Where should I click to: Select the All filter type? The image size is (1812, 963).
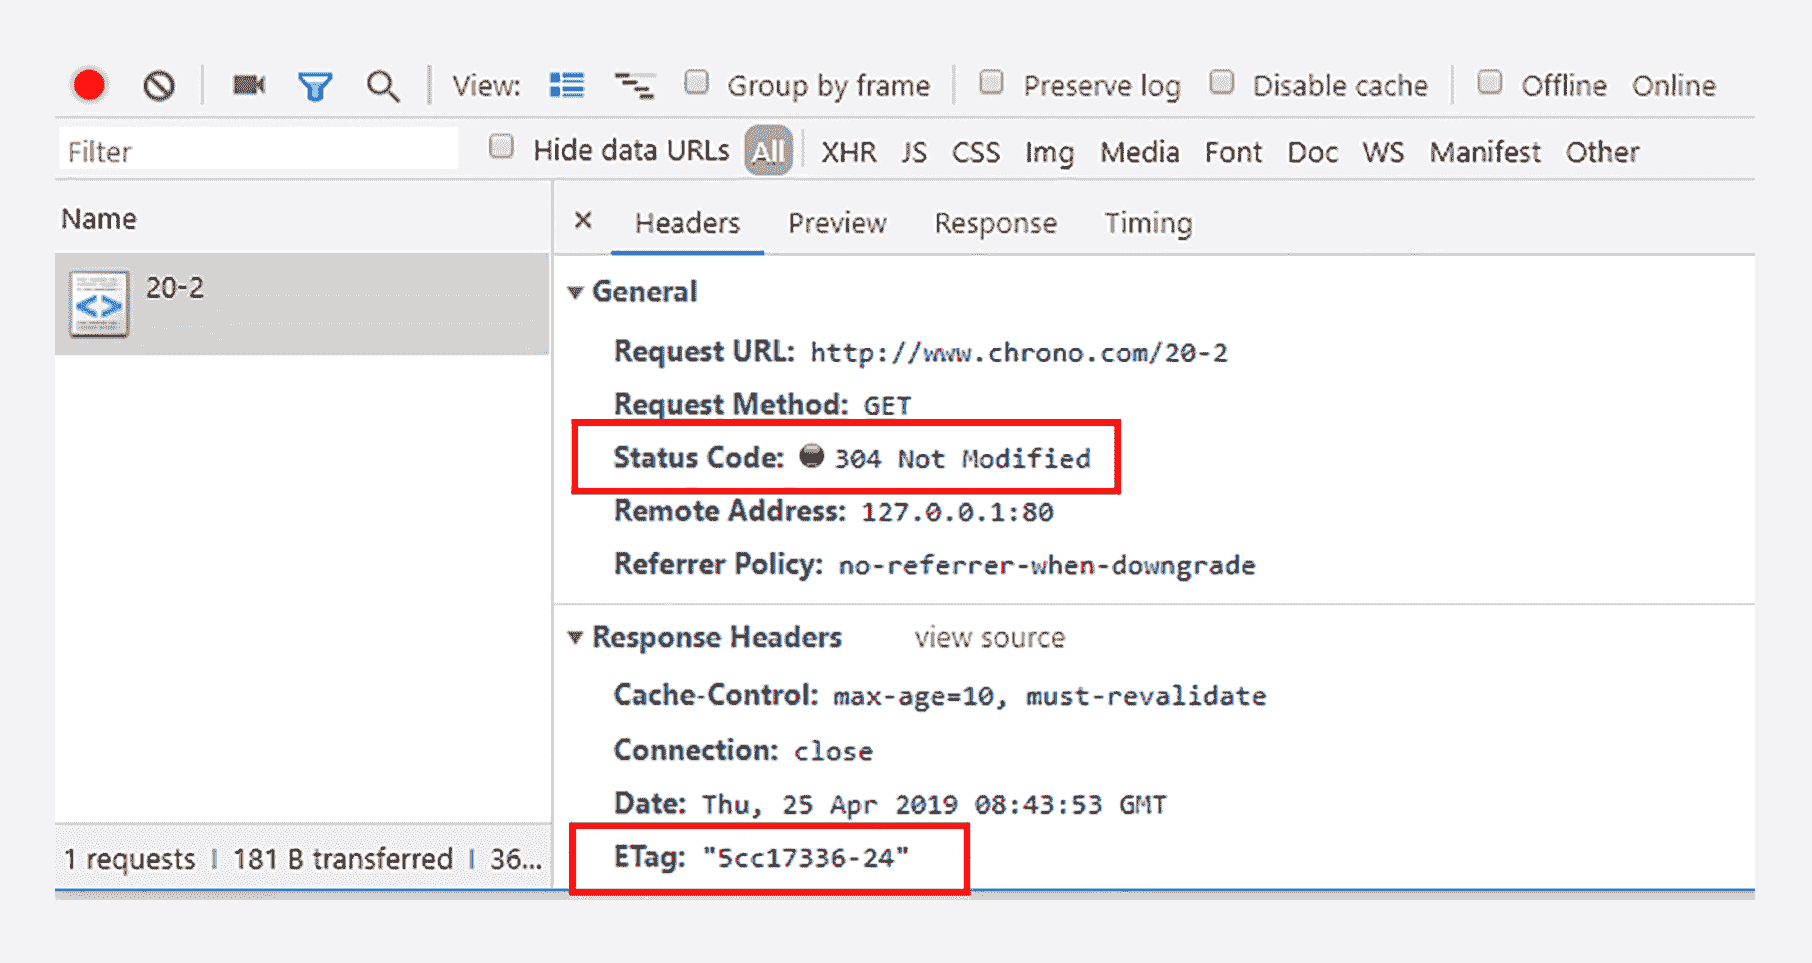(x=768, y=151)
